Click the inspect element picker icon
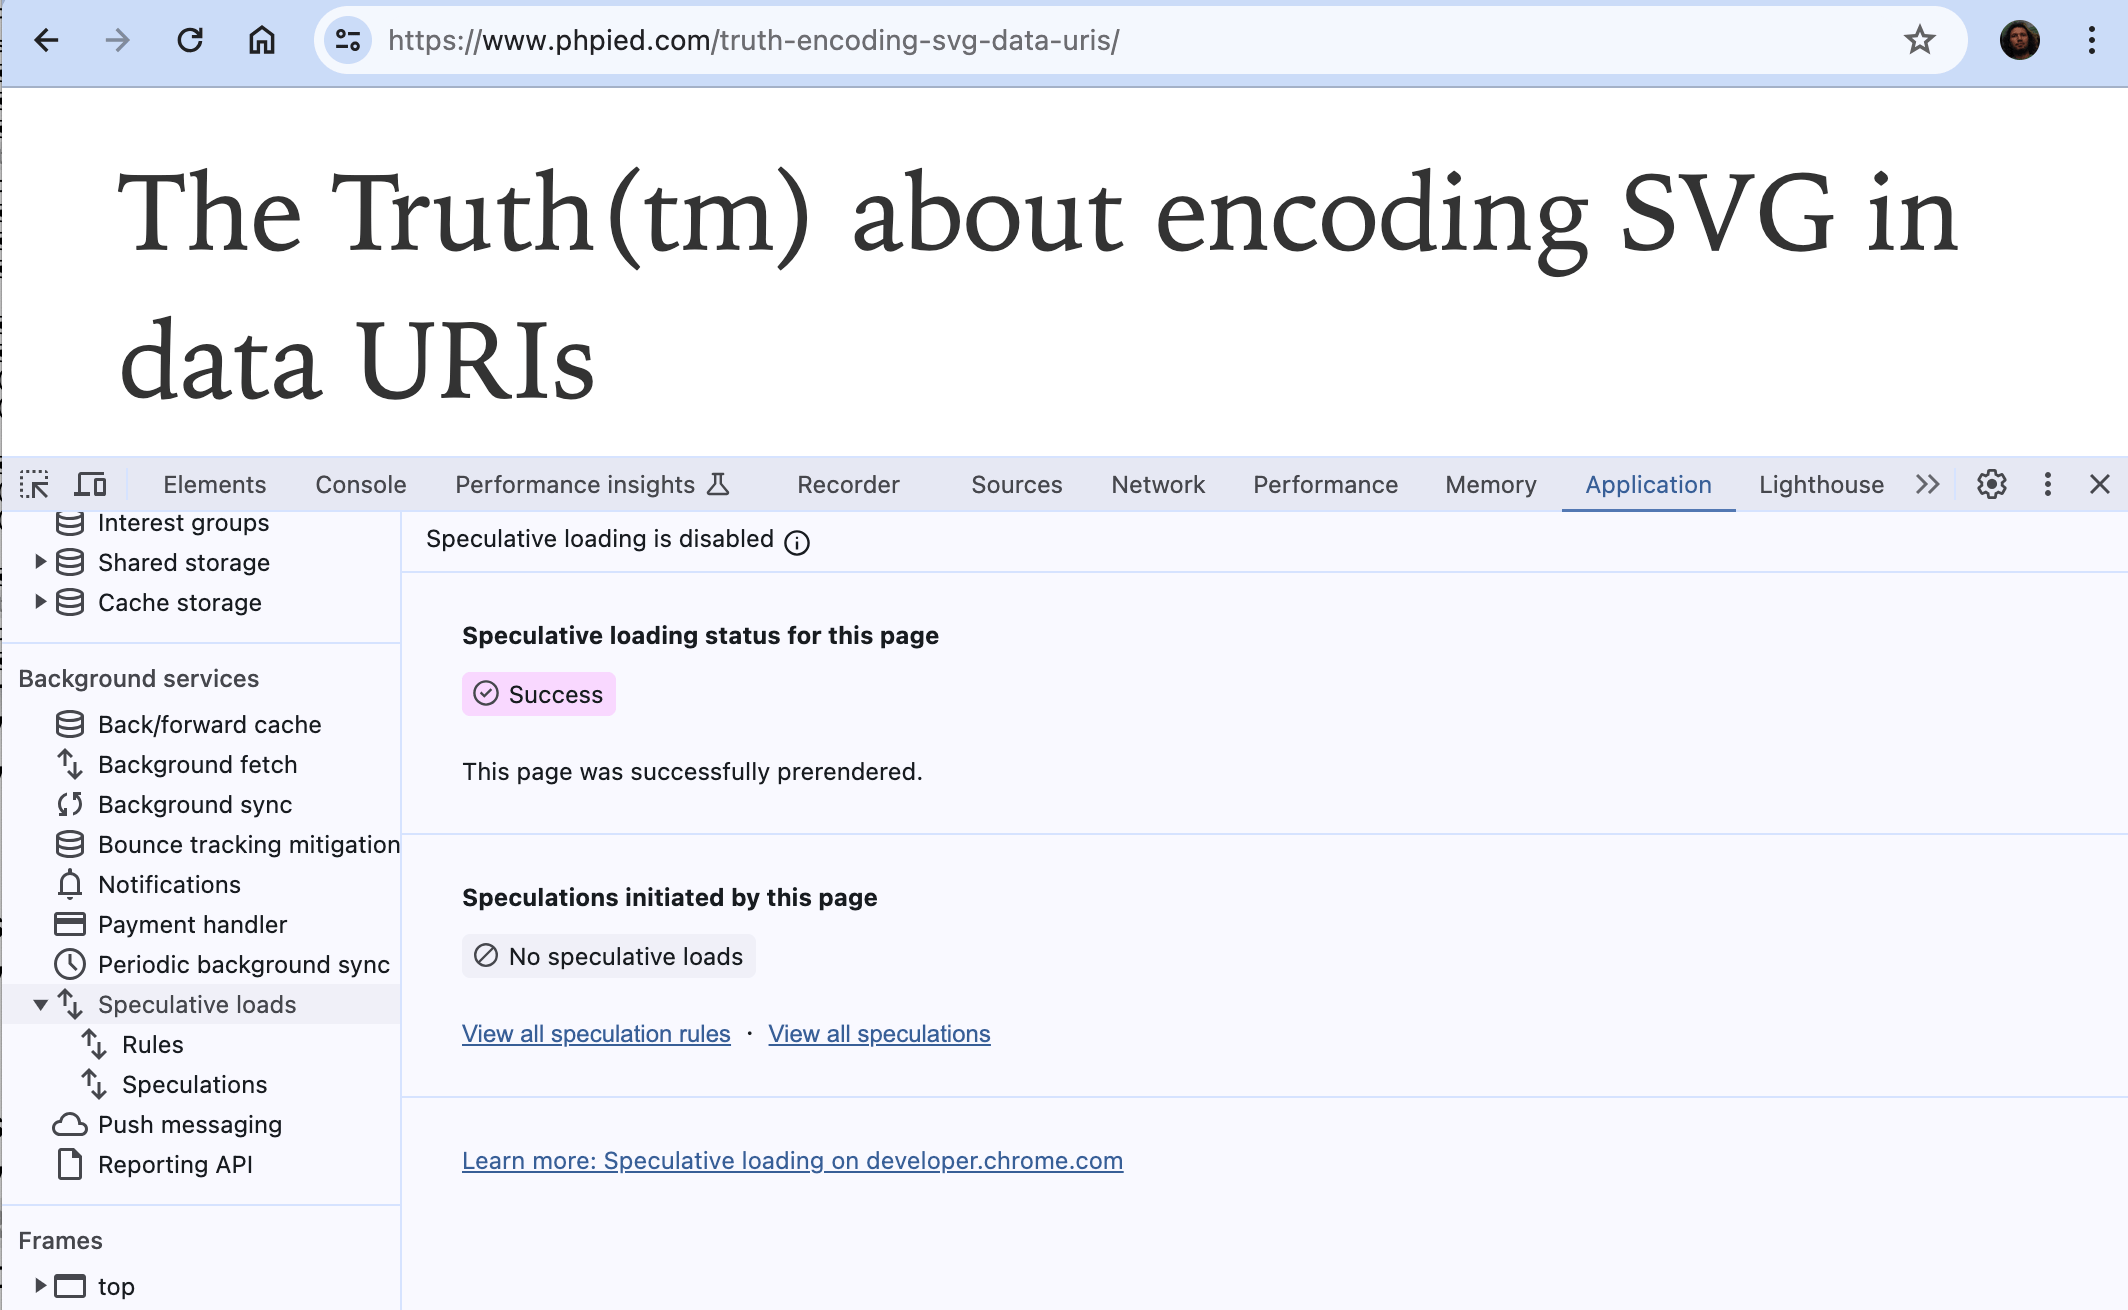 (x=34, y=485)
